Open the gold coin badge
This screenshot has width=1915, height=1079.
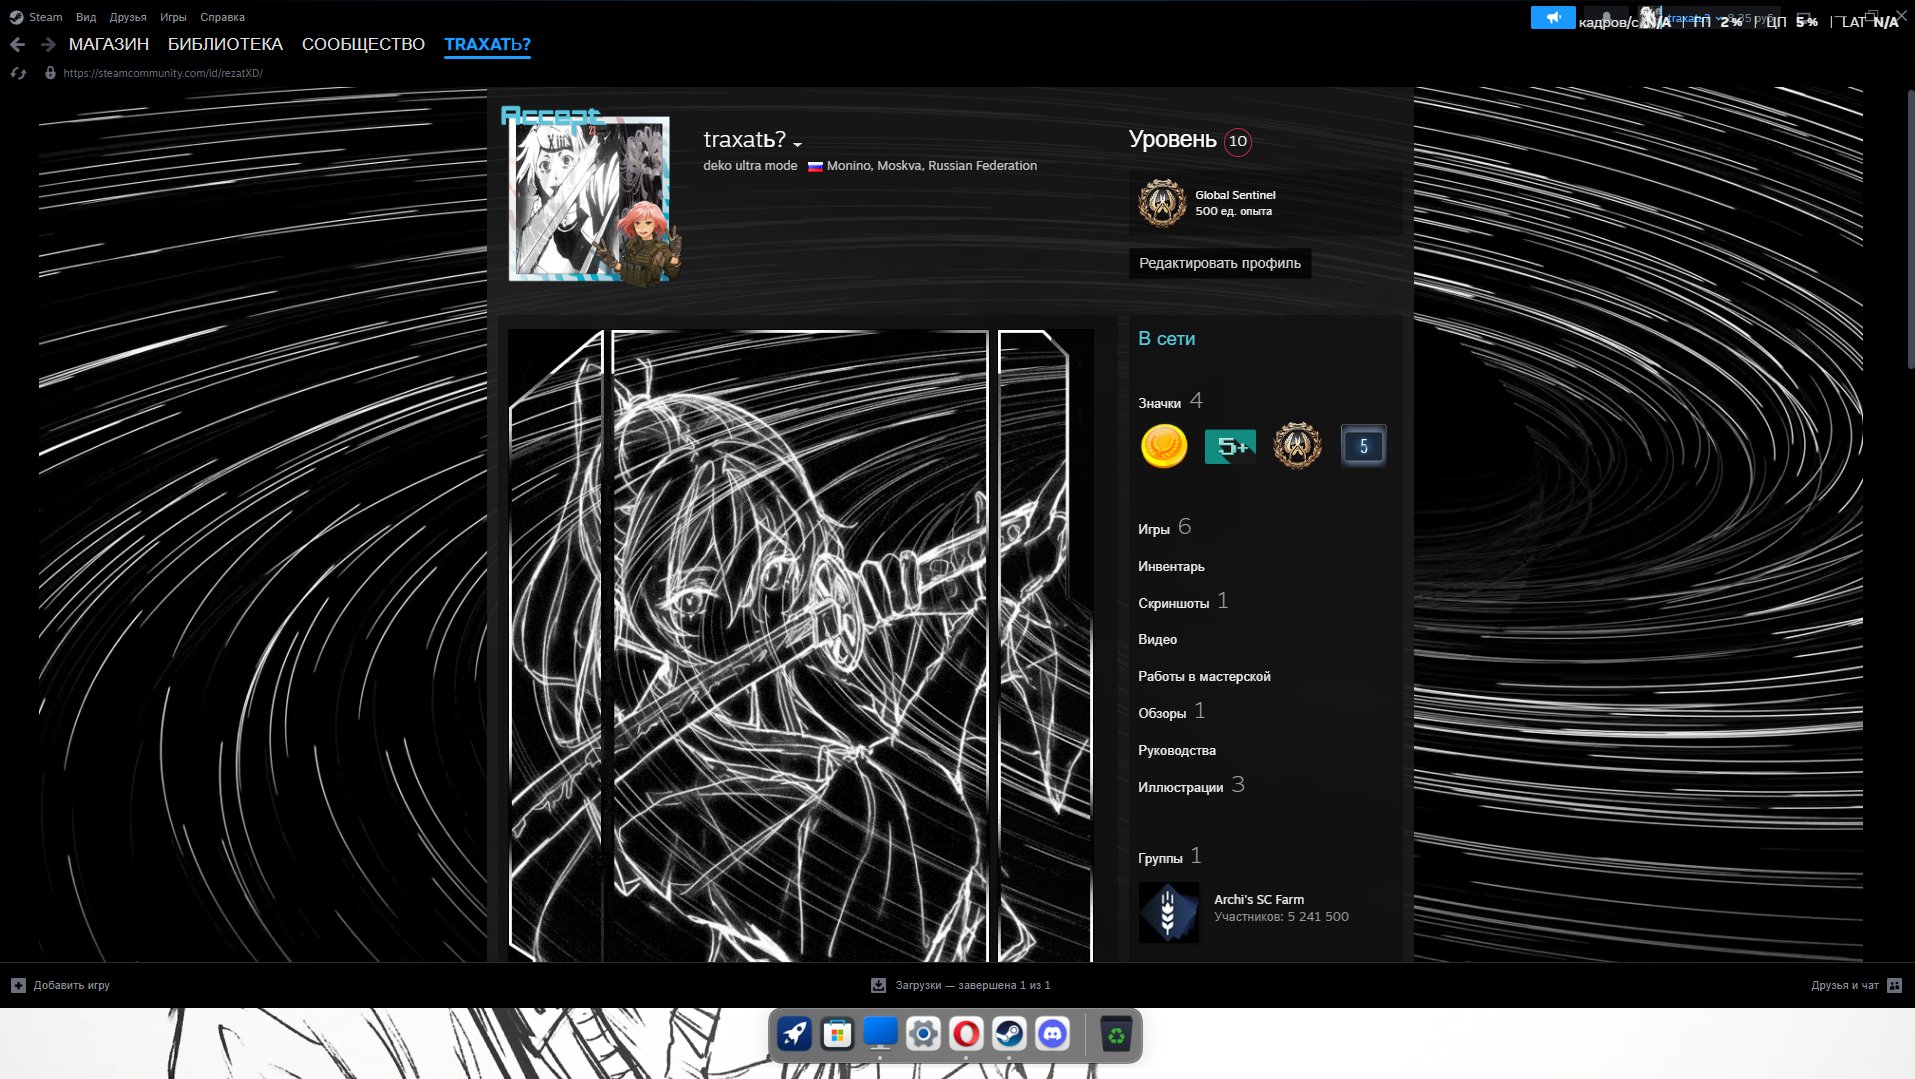[x=1164, y=446]
